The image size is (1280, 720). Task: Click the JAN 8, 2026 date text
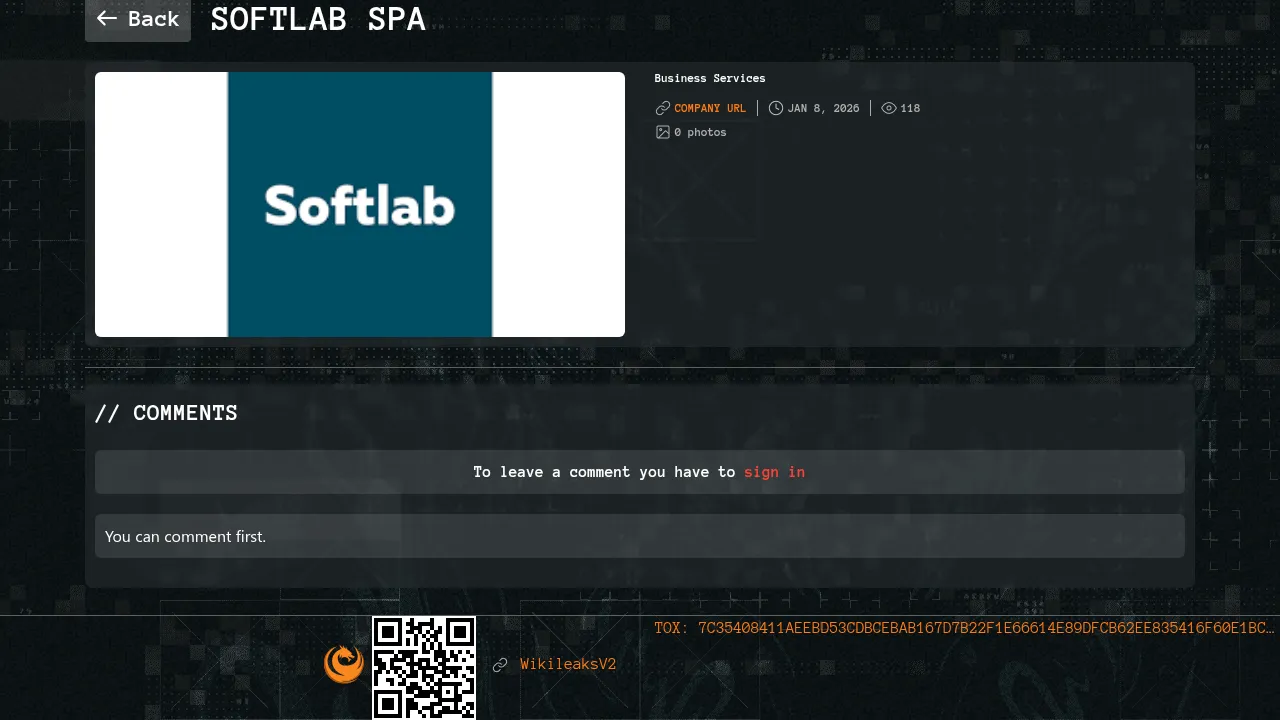(x=823, y=108)
